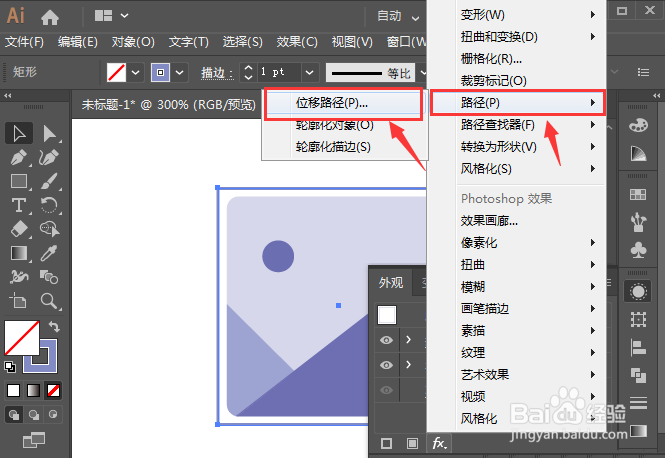This screenshot has width=665, height=458.
Task: Enable Draw Behind mode
Action: [34, 414]
